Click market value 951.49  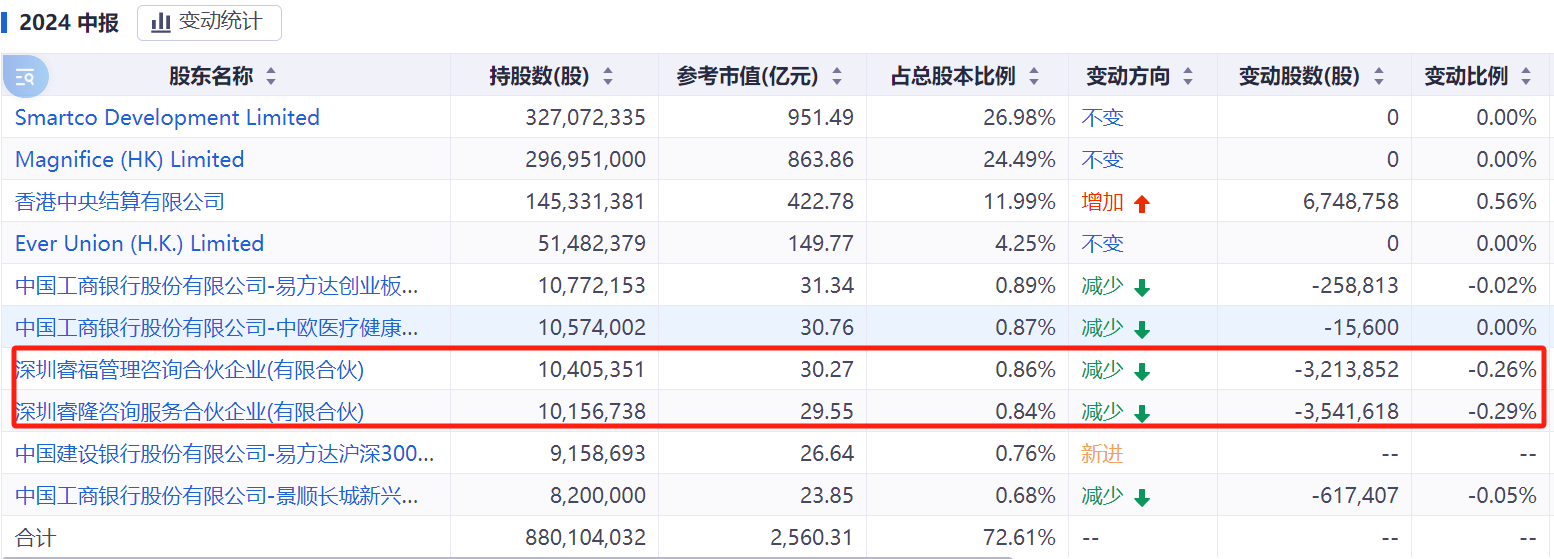pos(820,117)
